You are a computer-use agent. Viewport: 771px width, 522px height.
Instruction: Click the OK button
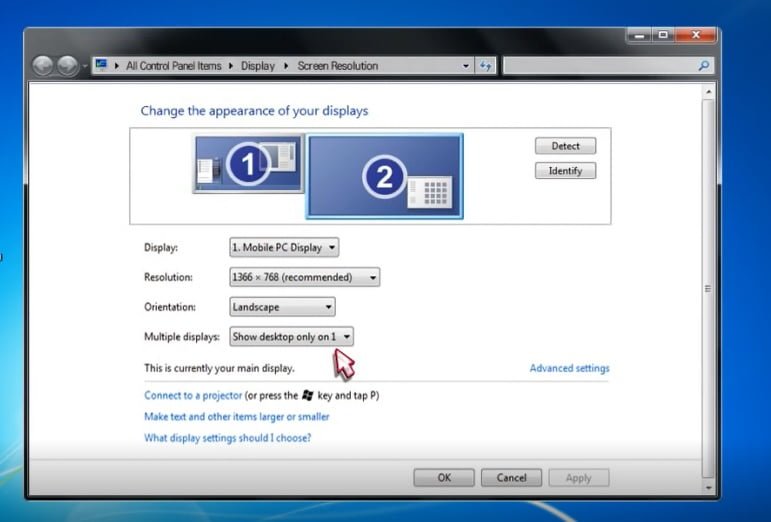click(x=444, y=478)
